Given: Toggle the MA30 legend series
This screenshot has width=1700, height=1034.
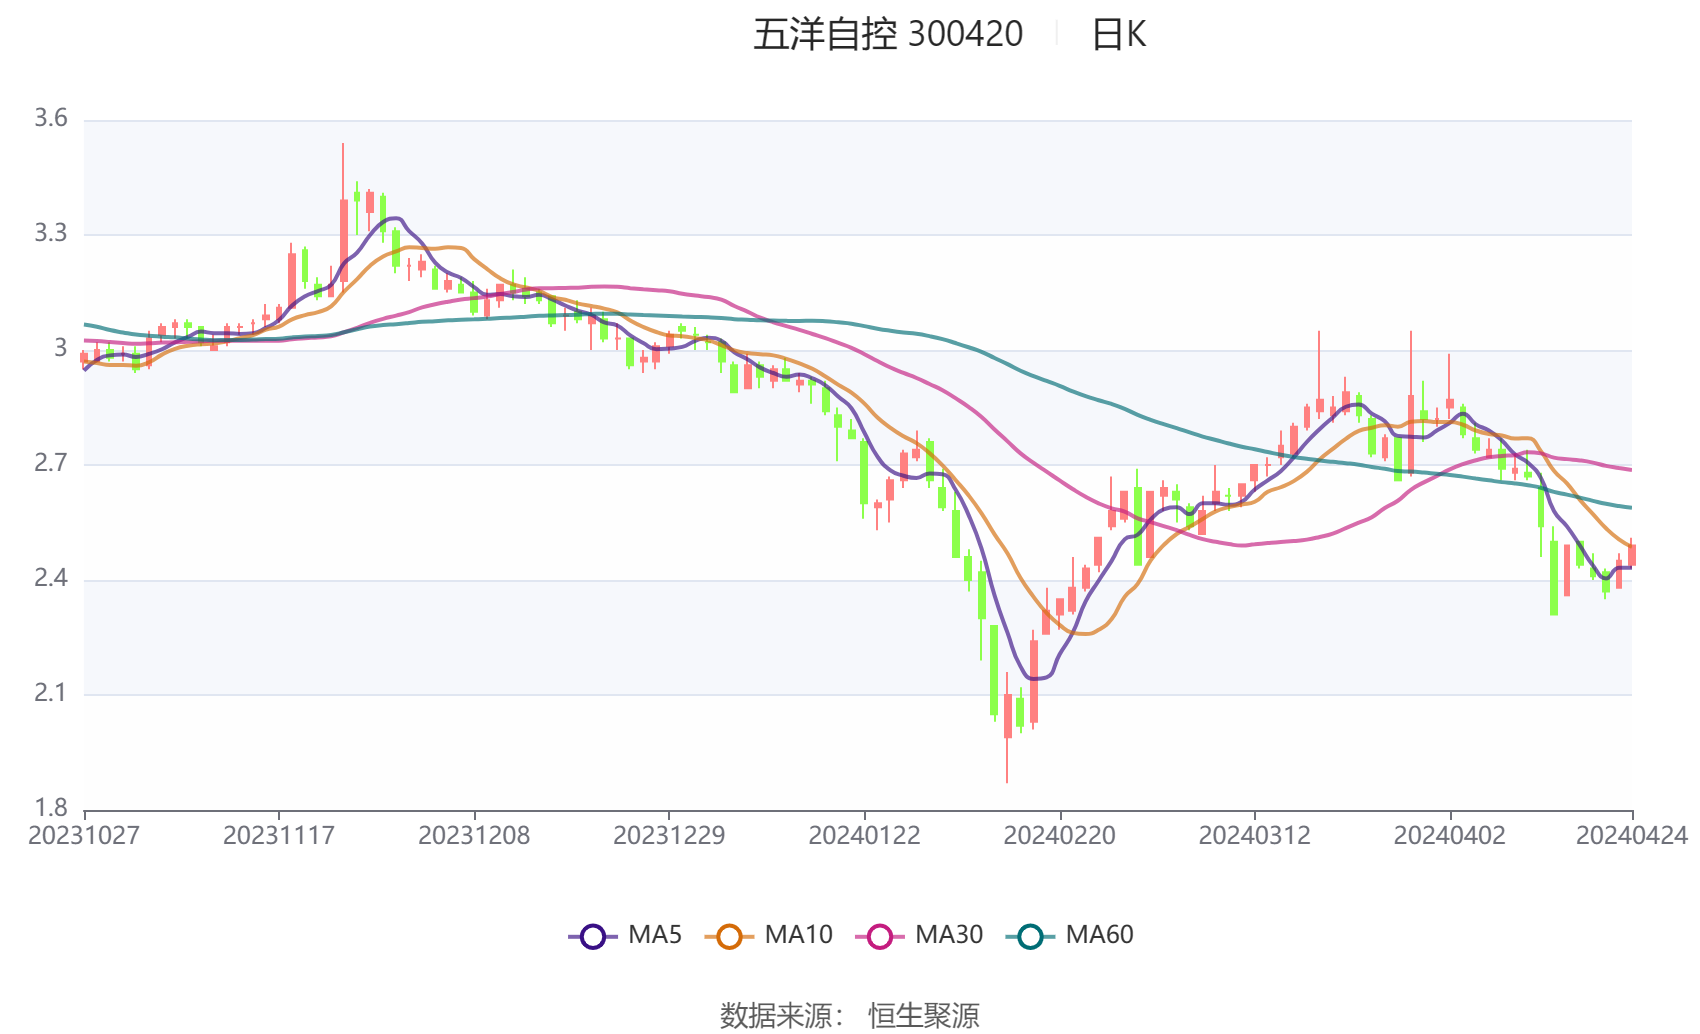Looking at the screenshot, I should (x=919, y=936).
